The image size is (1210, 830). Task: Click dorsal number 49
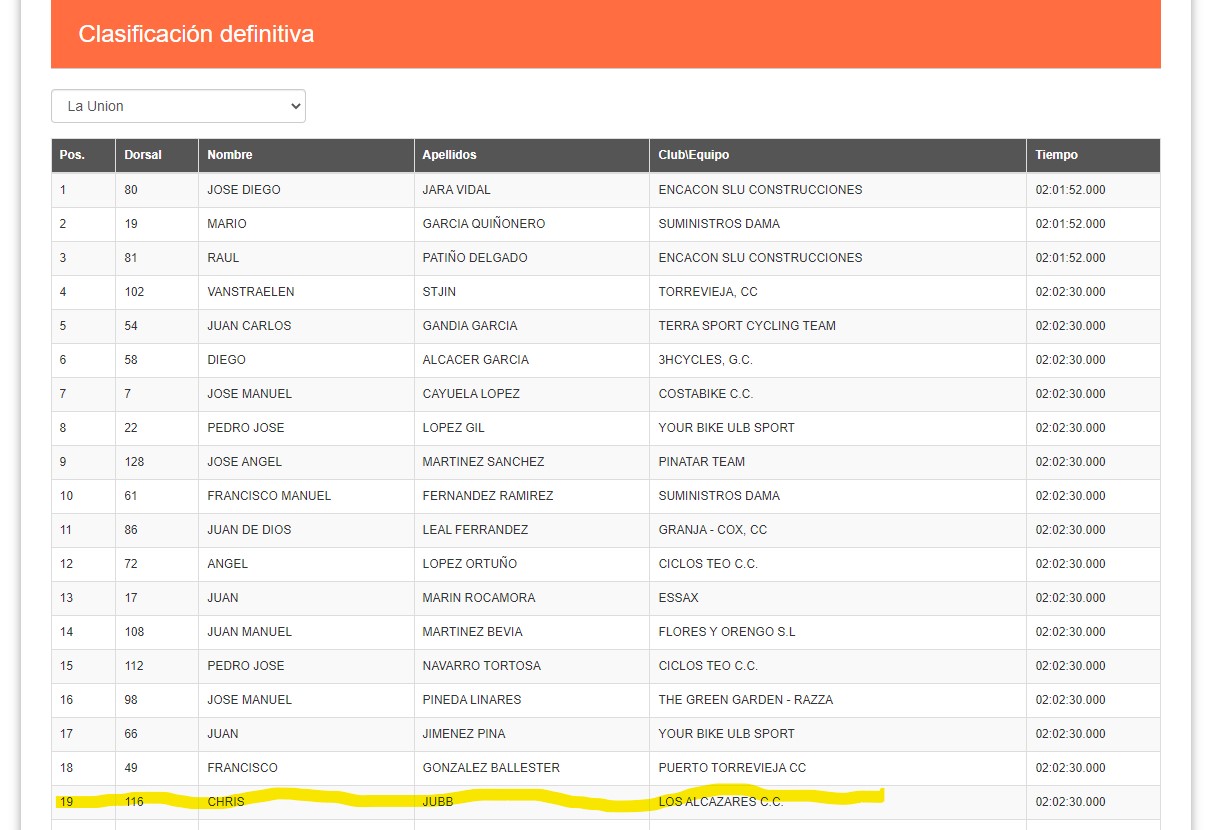click(x=131, y=768)
